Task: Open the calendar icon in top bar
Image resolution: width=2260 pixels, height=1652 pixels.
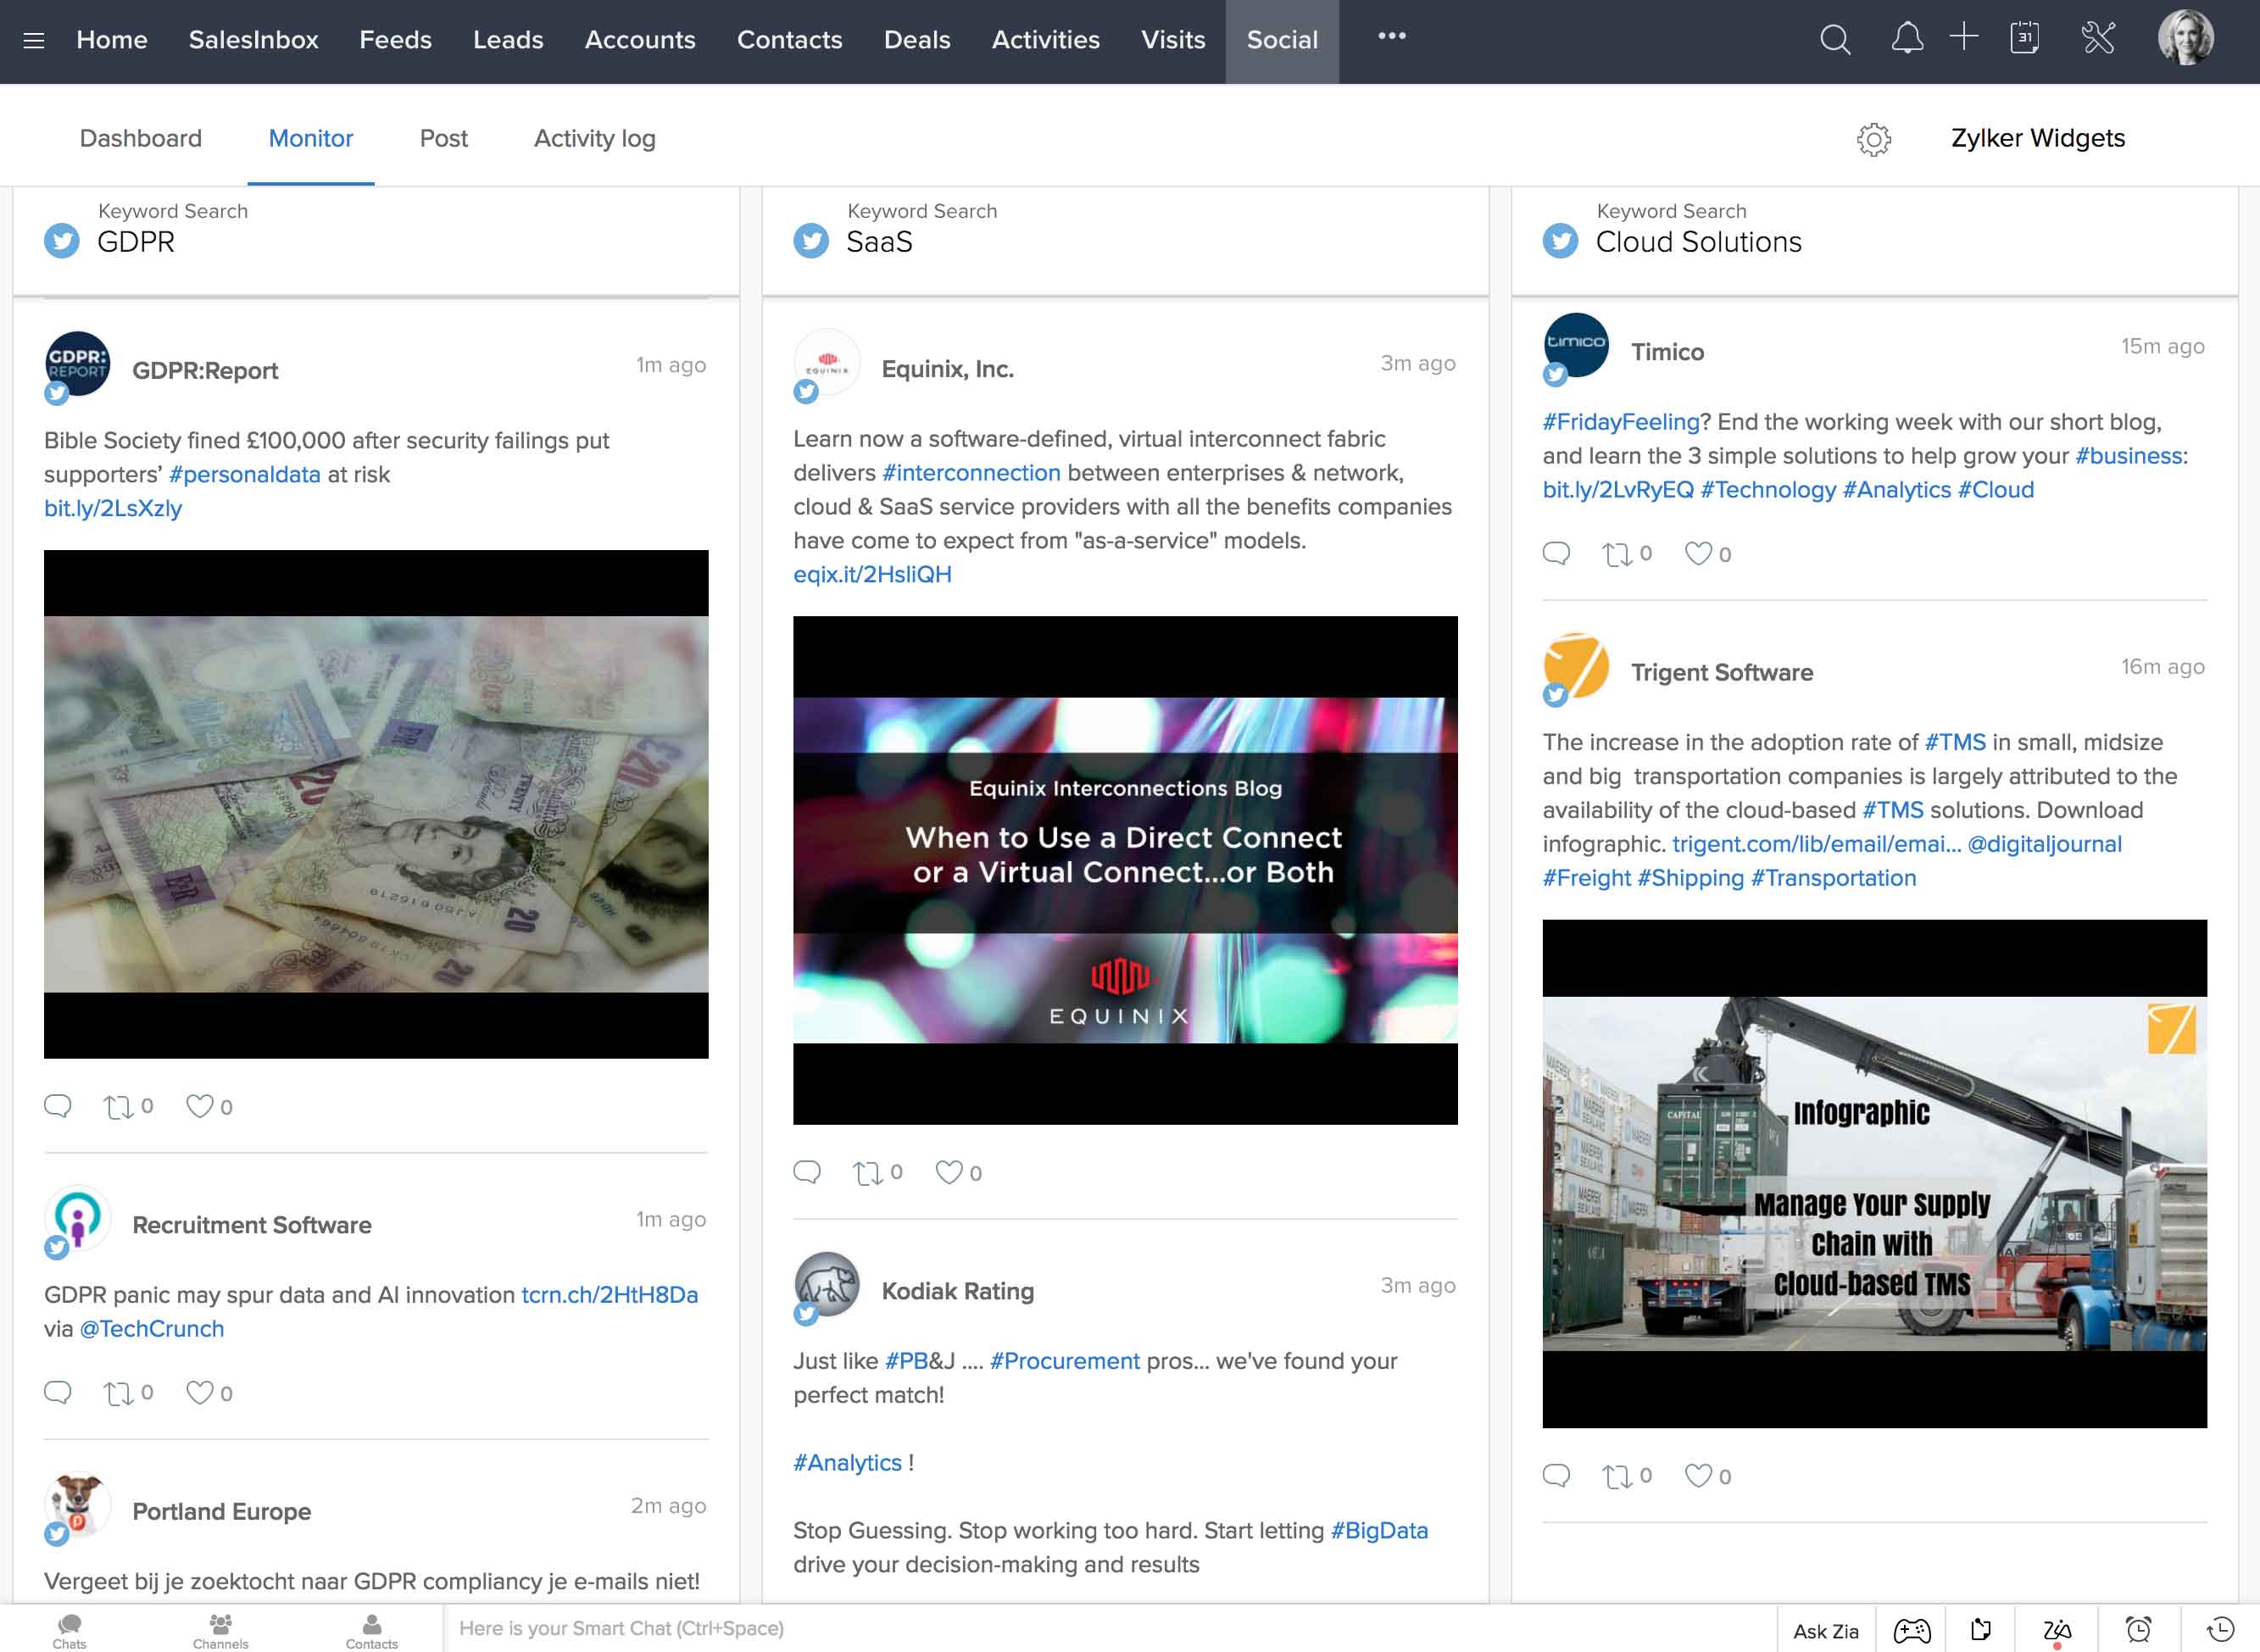Action: point(2025,38)
